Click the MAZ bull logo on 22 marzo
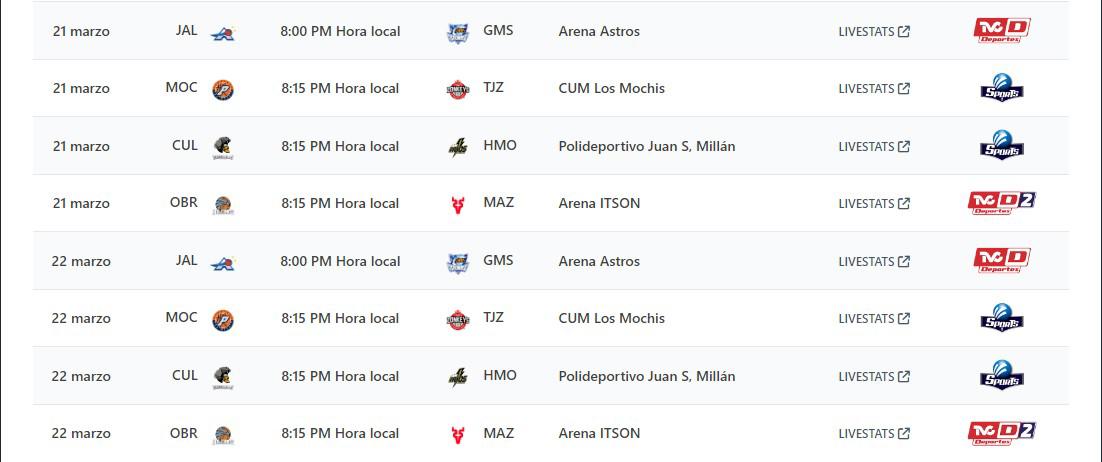Image resolution: width=1102 pixels, height=462 pixels. [458, 434]
